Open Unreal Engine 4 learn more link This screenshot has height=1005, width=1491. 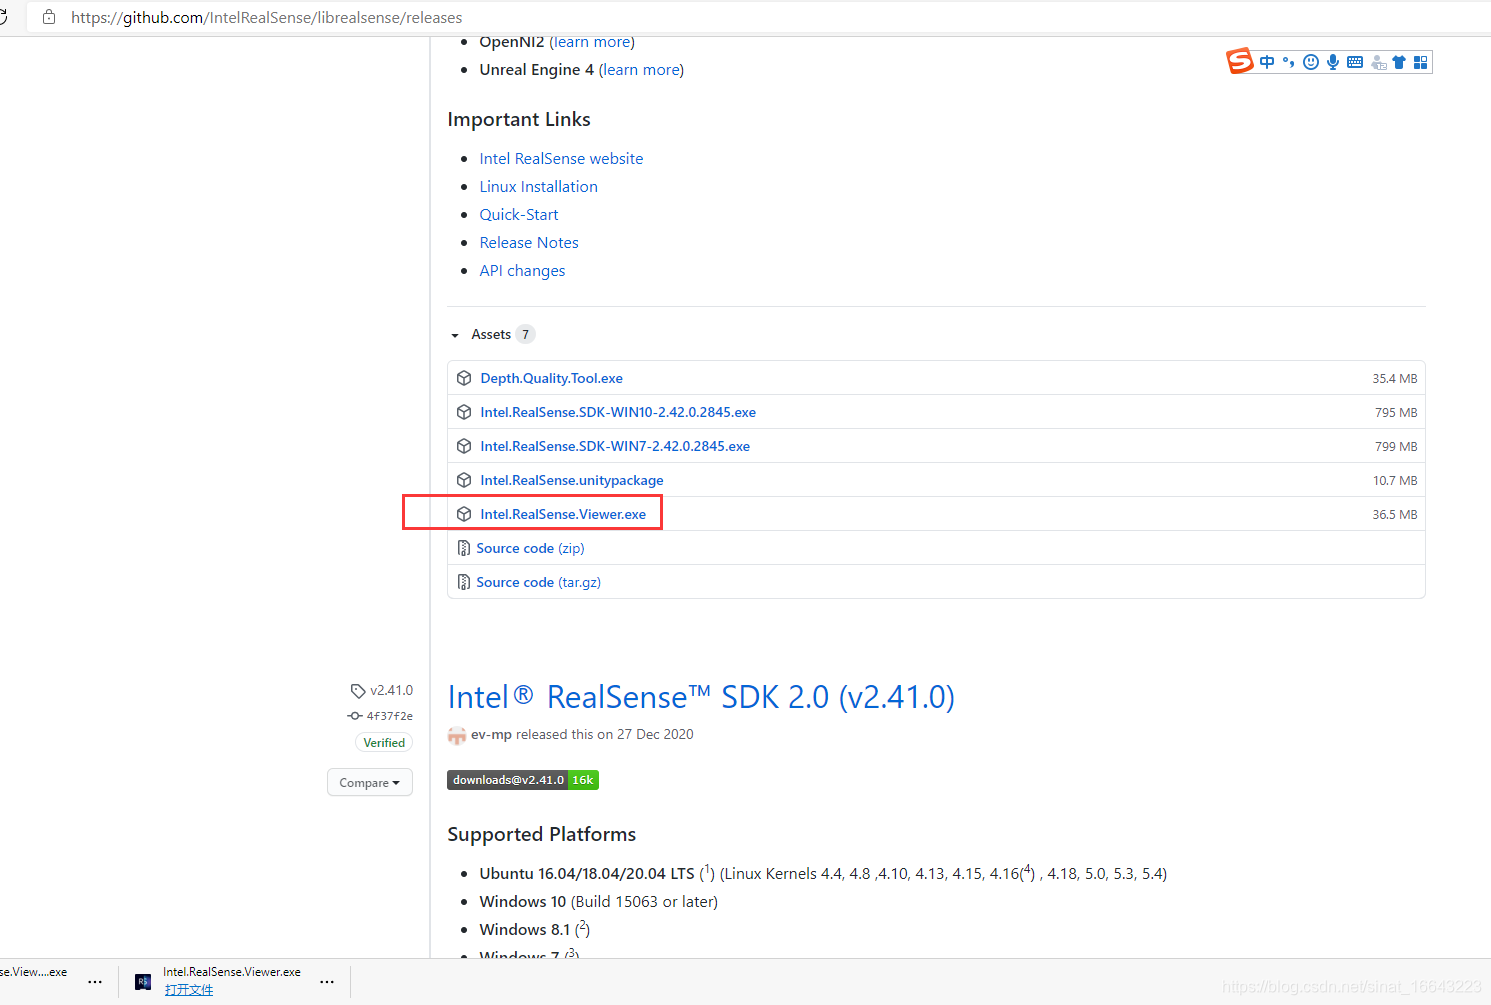point(641,70)
